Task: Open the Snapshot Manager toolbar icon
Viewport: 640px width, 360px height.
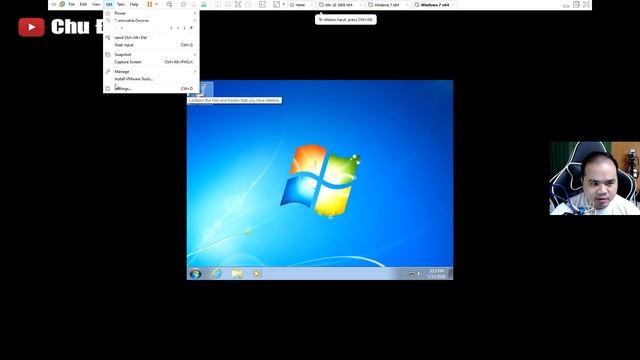Action: [x=204, y=4]
